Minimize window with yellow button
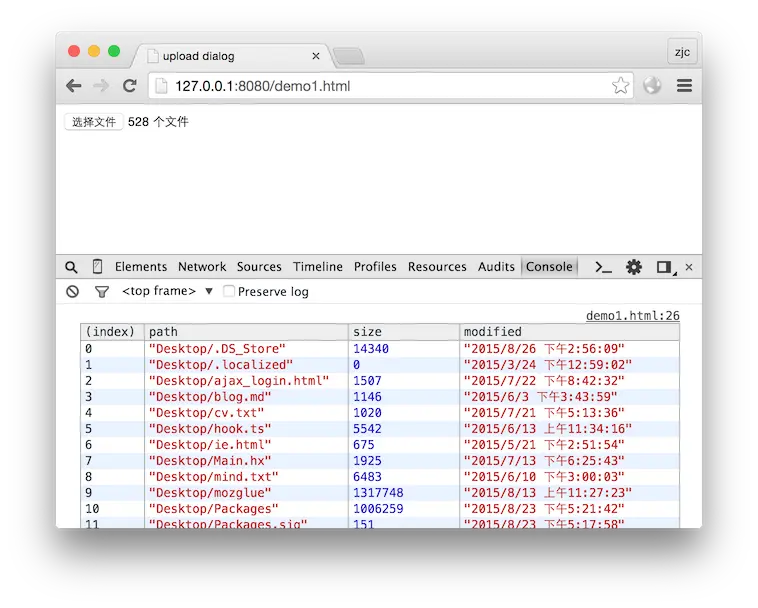 94,51
